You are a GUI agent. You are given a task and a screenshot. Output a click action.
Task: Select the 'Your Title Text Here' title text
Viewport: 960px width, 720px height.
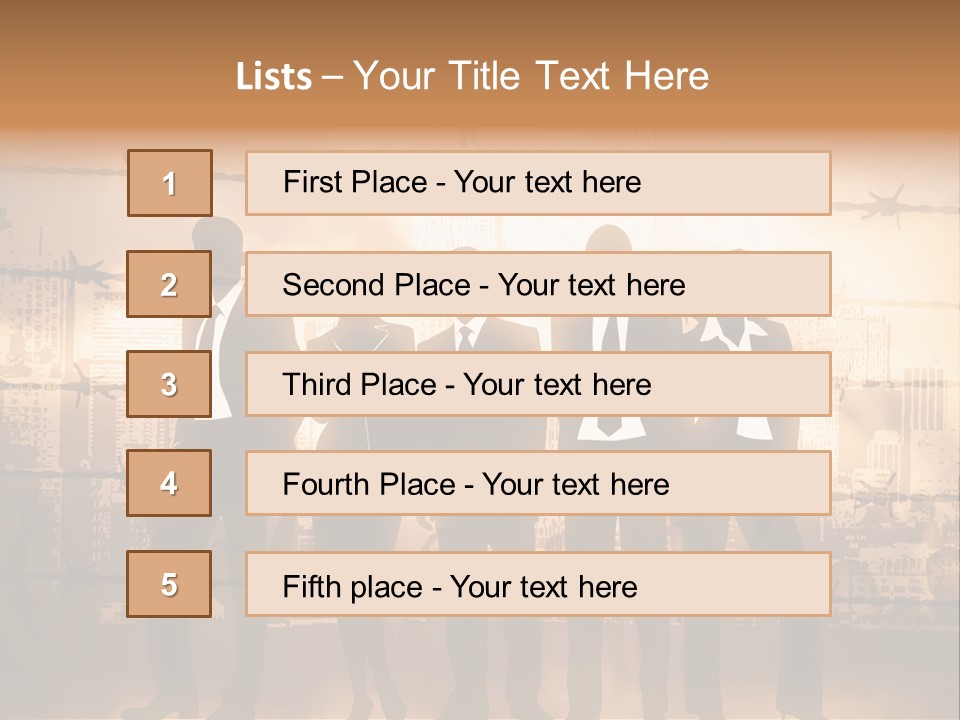click(x=531, y=76)
